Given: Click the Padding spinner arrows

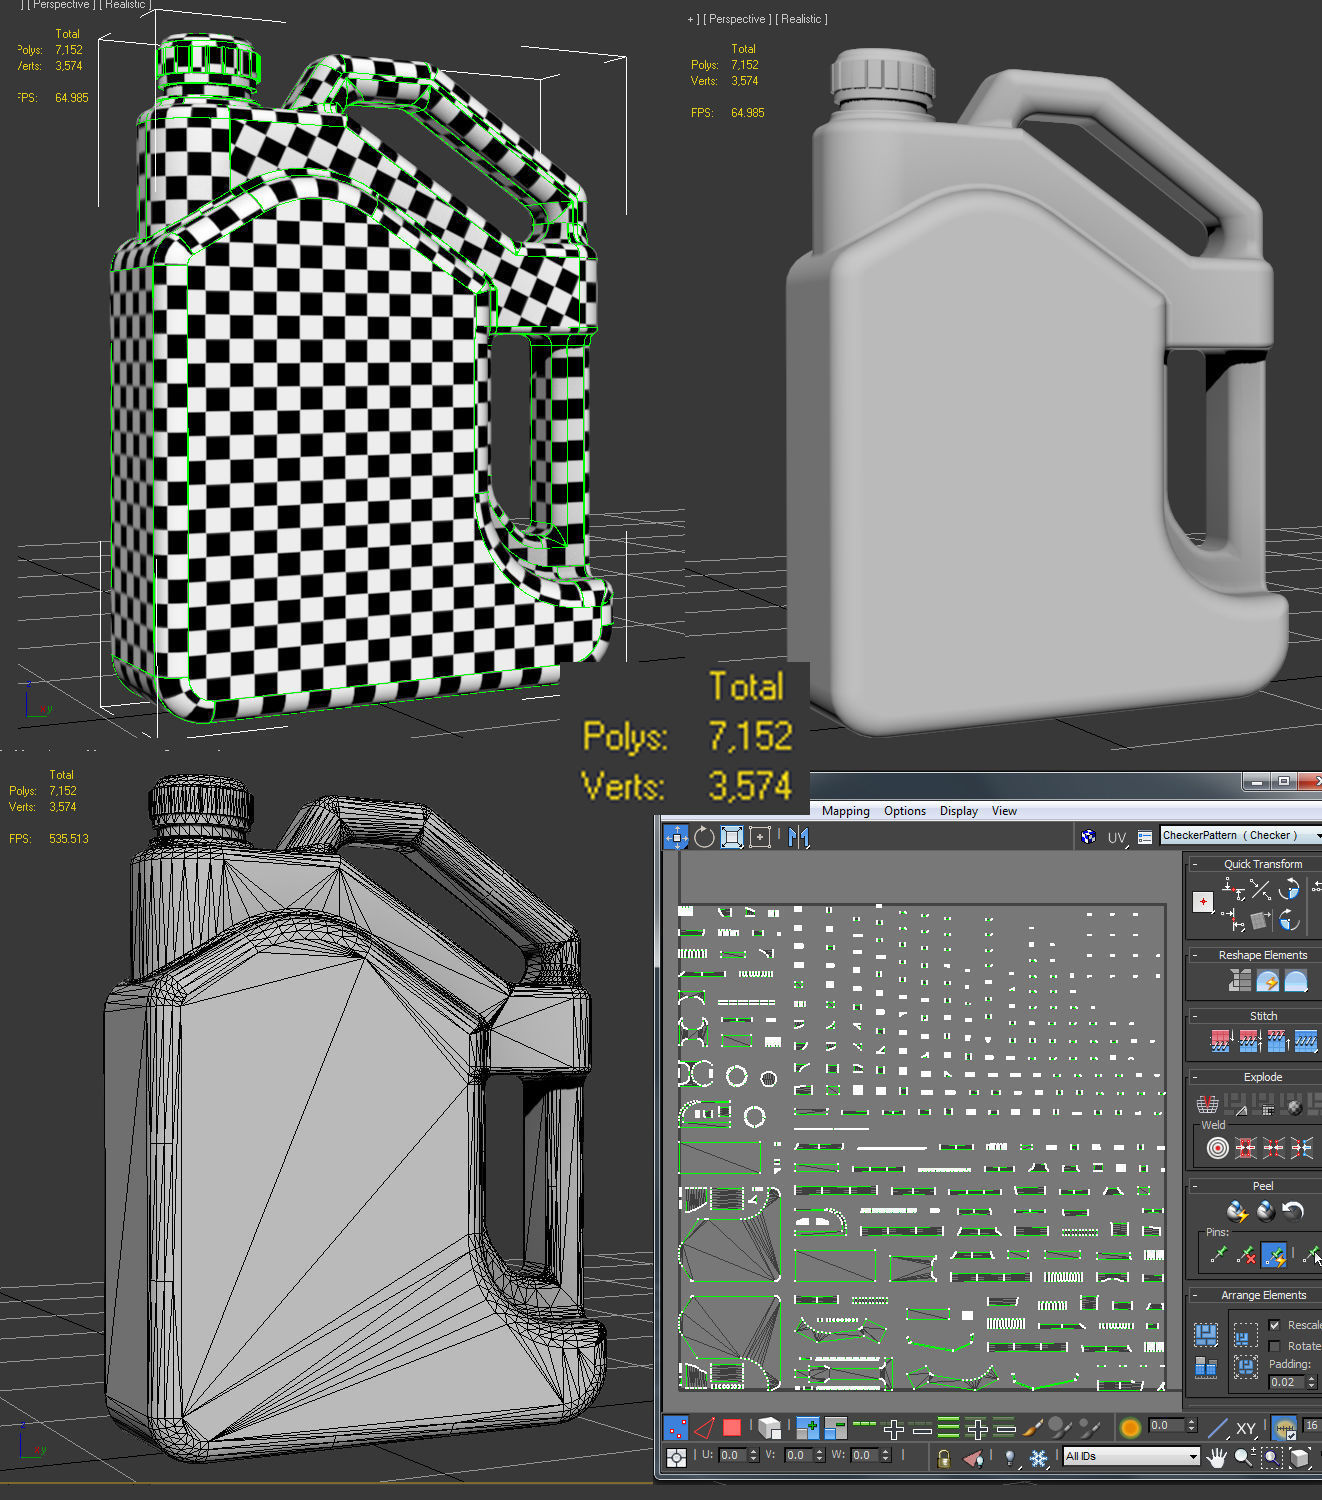Looking at the screenshot, I should [x=1312, y=1382].
